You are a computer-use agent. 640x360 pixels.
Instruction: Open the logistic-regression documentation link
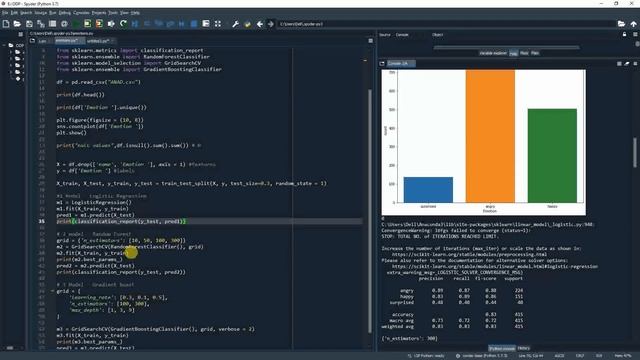(495, 266)
